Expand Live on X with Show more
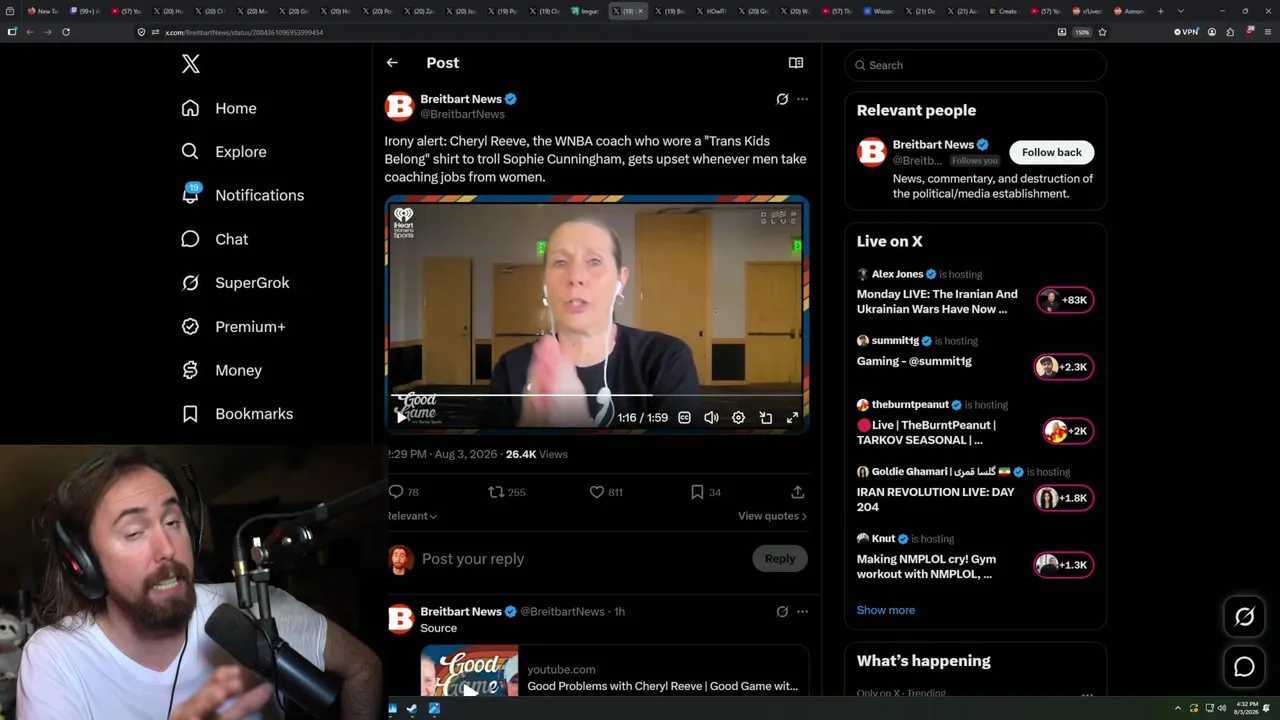This screenshot has height=720, width=1280. [885, 610]
